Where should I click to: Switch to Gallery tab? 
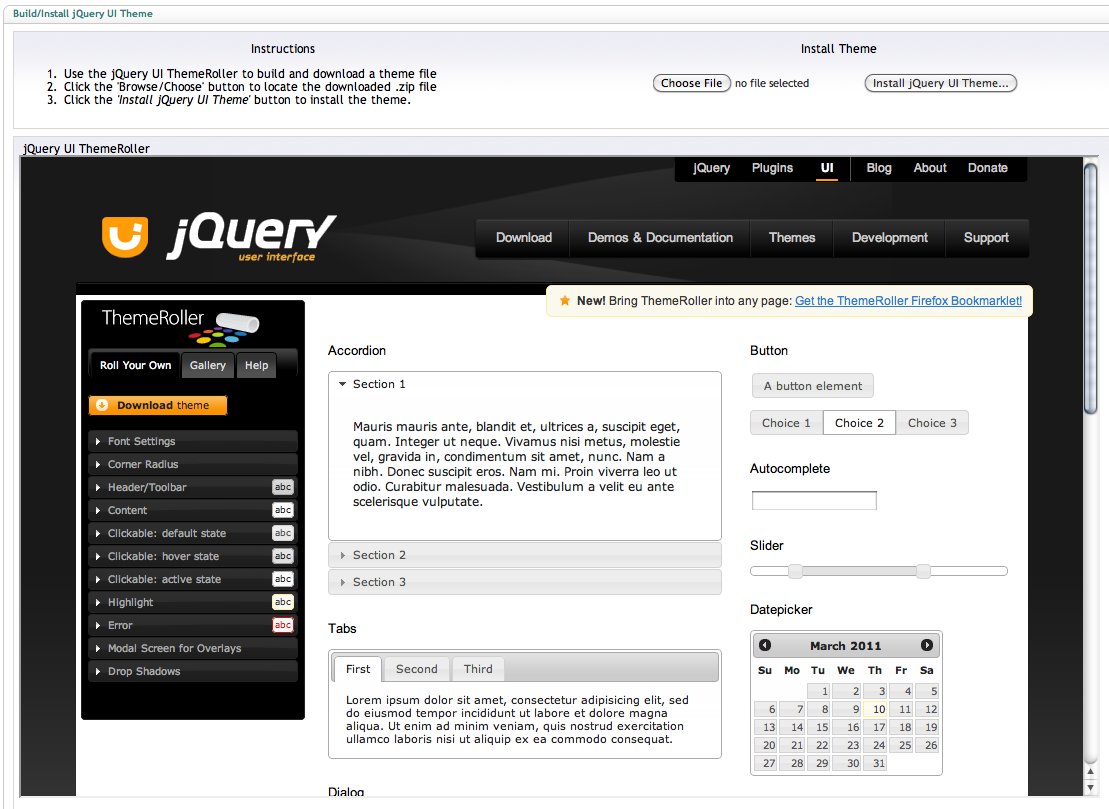pos(207,365)
